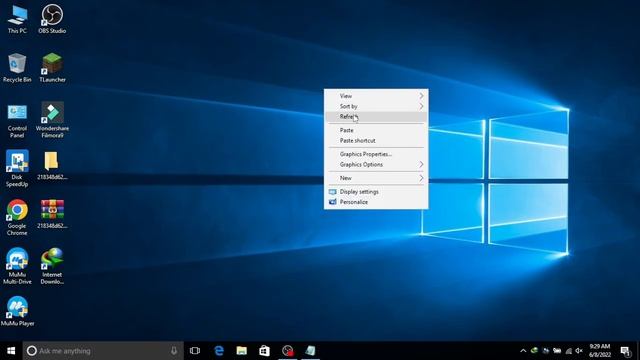Expand the View submenu arrow
Screen dimensions: 640x360
pyautogui.click(x=421, y=96)
